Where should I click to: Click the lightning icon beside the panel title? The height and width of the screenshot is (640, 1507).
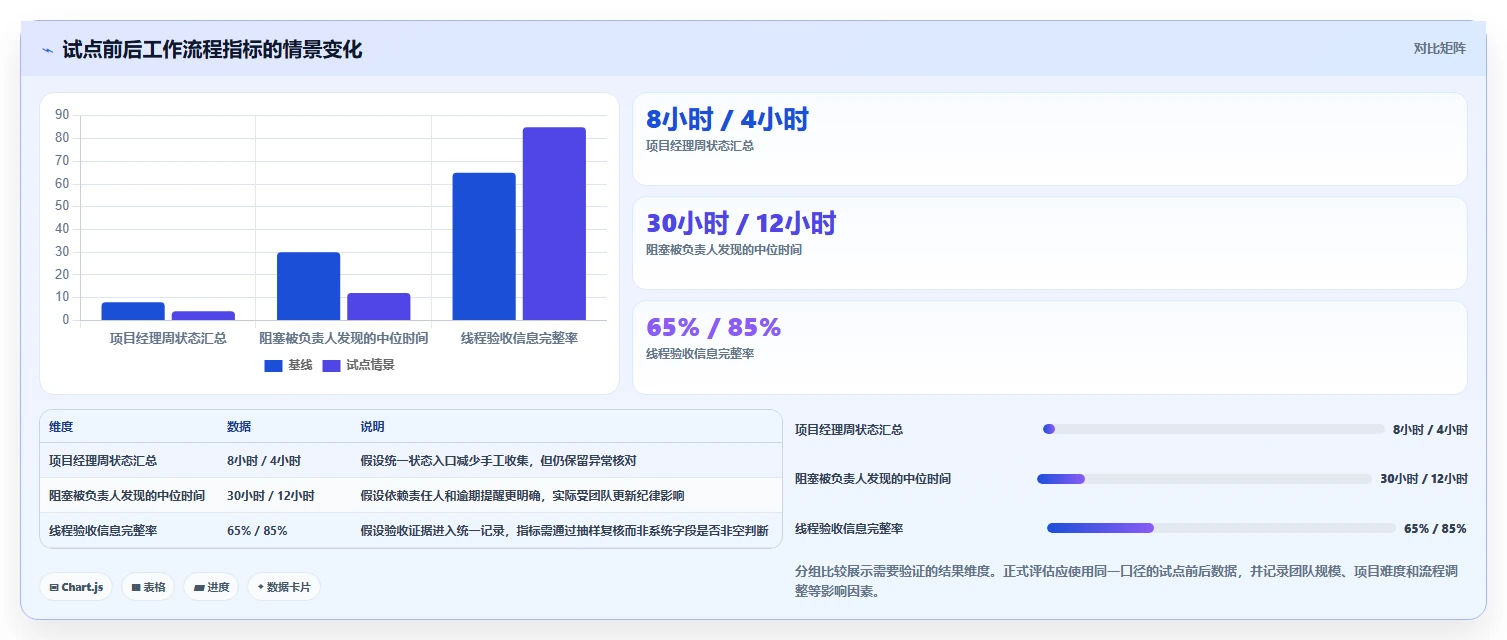coord(48,50)
